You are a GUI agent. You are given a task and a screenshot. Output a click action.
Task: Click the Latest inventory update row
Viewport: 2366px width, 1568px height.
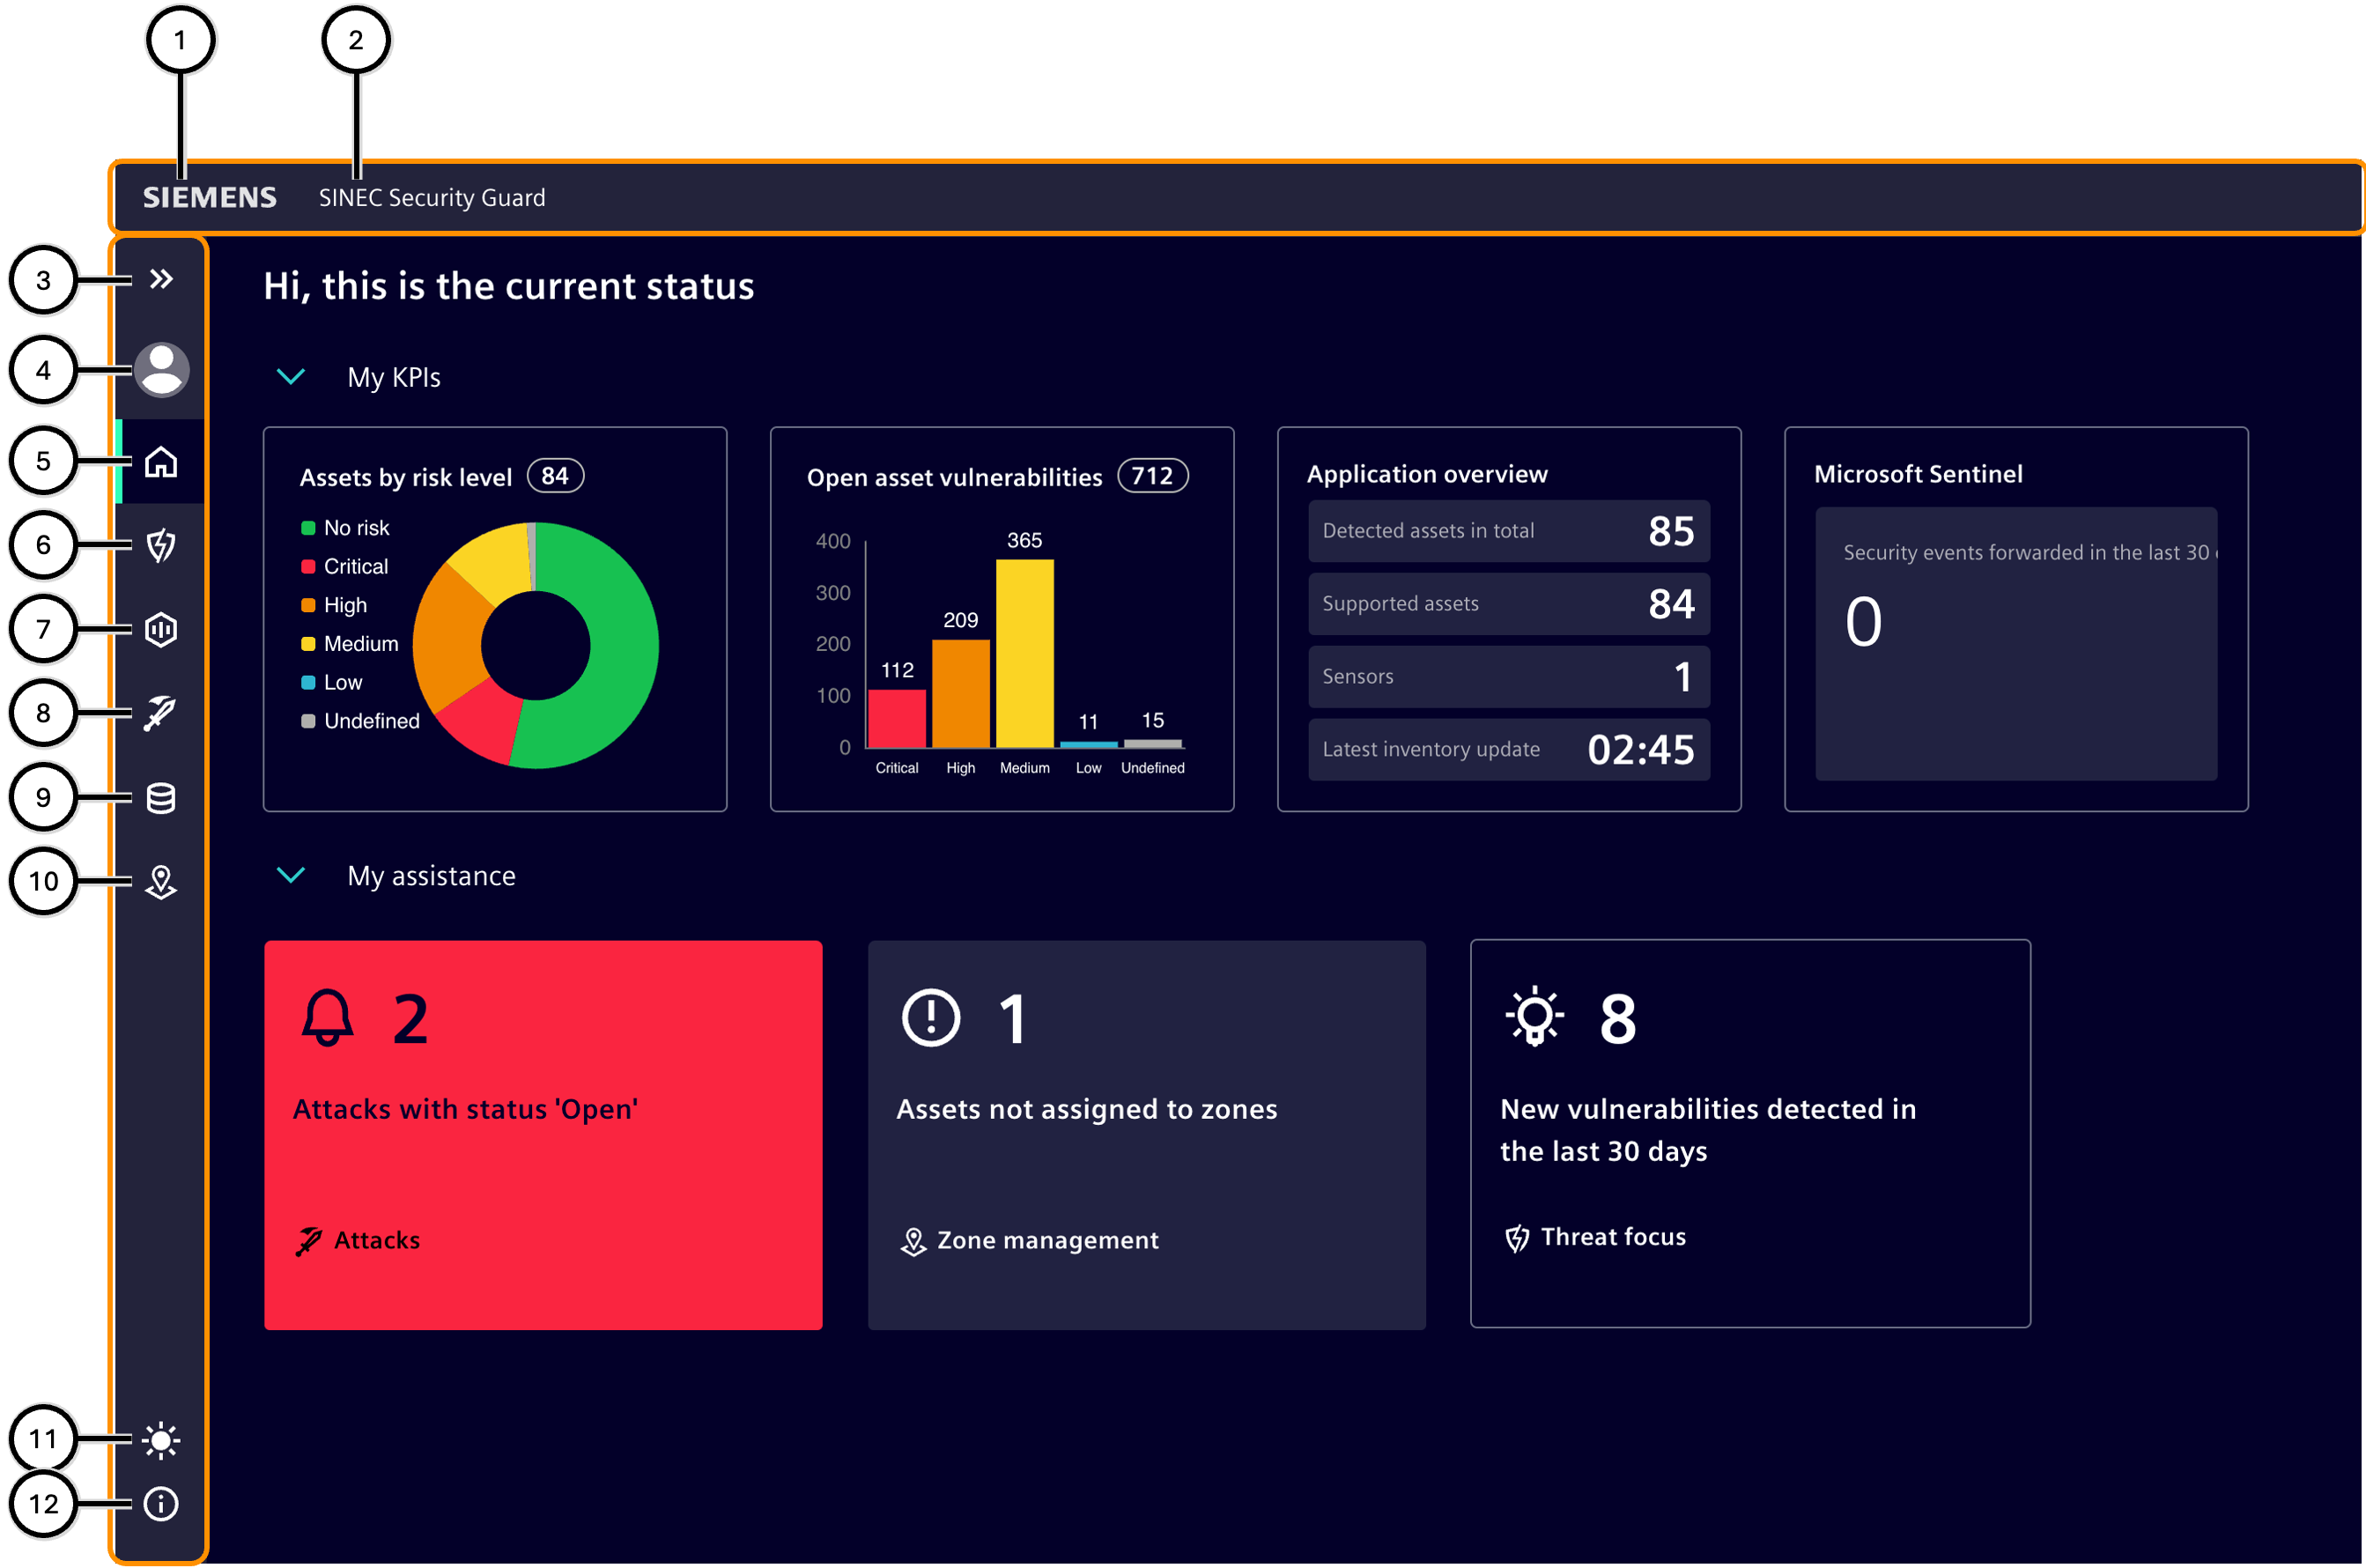coord(1509,750)
